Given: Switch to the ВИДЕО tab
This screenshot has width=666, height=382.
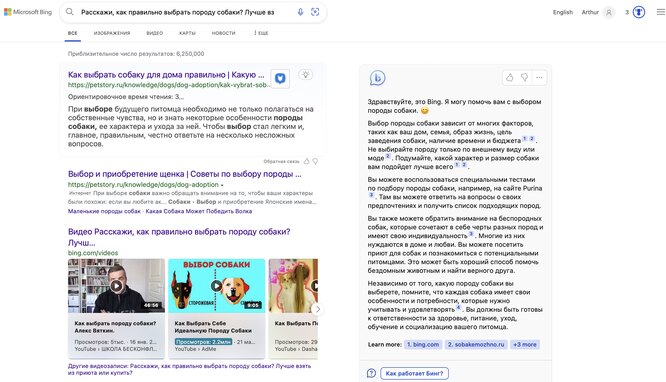Looking at the screenshot, I should (x=155, y=33).
